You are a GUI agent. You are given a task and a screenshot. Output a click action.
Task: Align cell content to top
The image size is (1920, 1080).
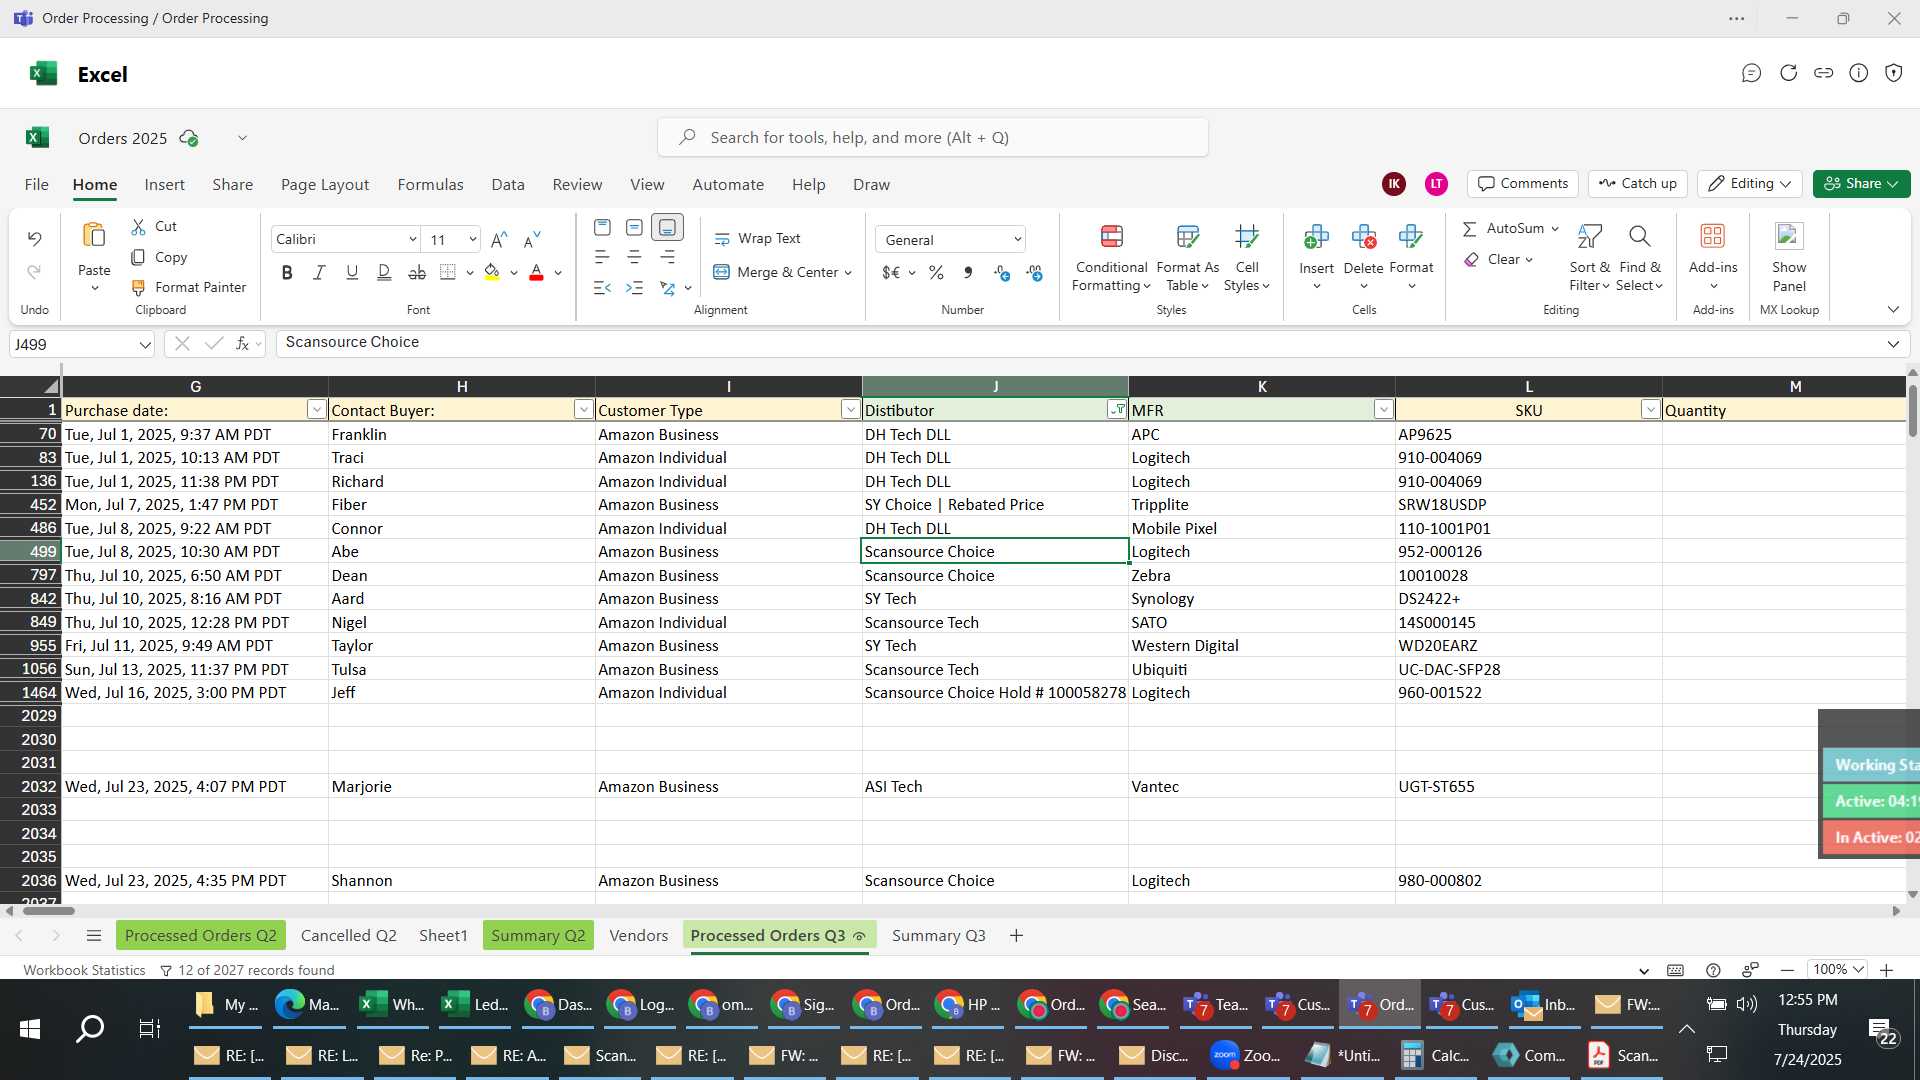tap(602, 227)
